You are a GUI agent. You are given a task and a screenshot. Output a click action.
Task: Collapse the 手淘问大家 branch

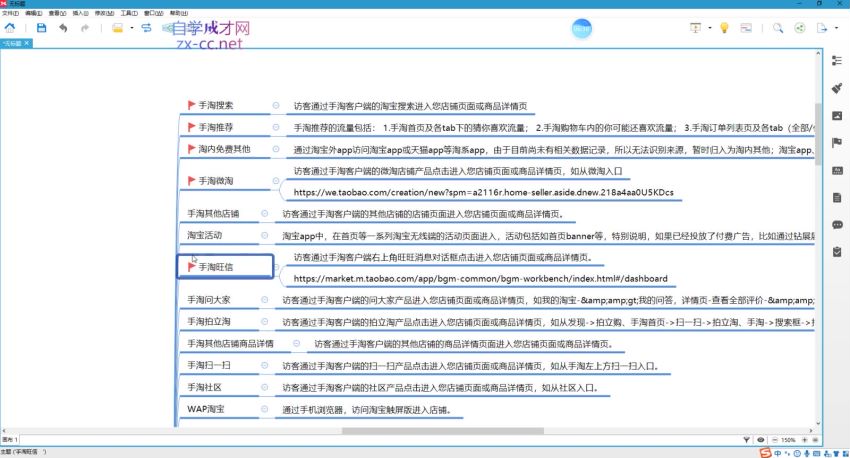[x=264, y=300]
